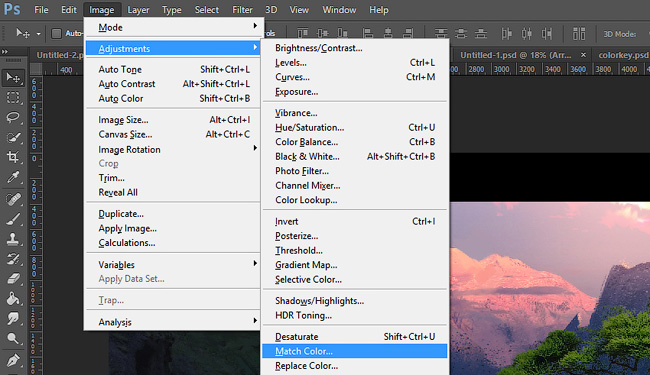The height and width of the screenshot is (375, 650).
Task: Choose Replace Color adjustment
Action: (x=354, y=365)
